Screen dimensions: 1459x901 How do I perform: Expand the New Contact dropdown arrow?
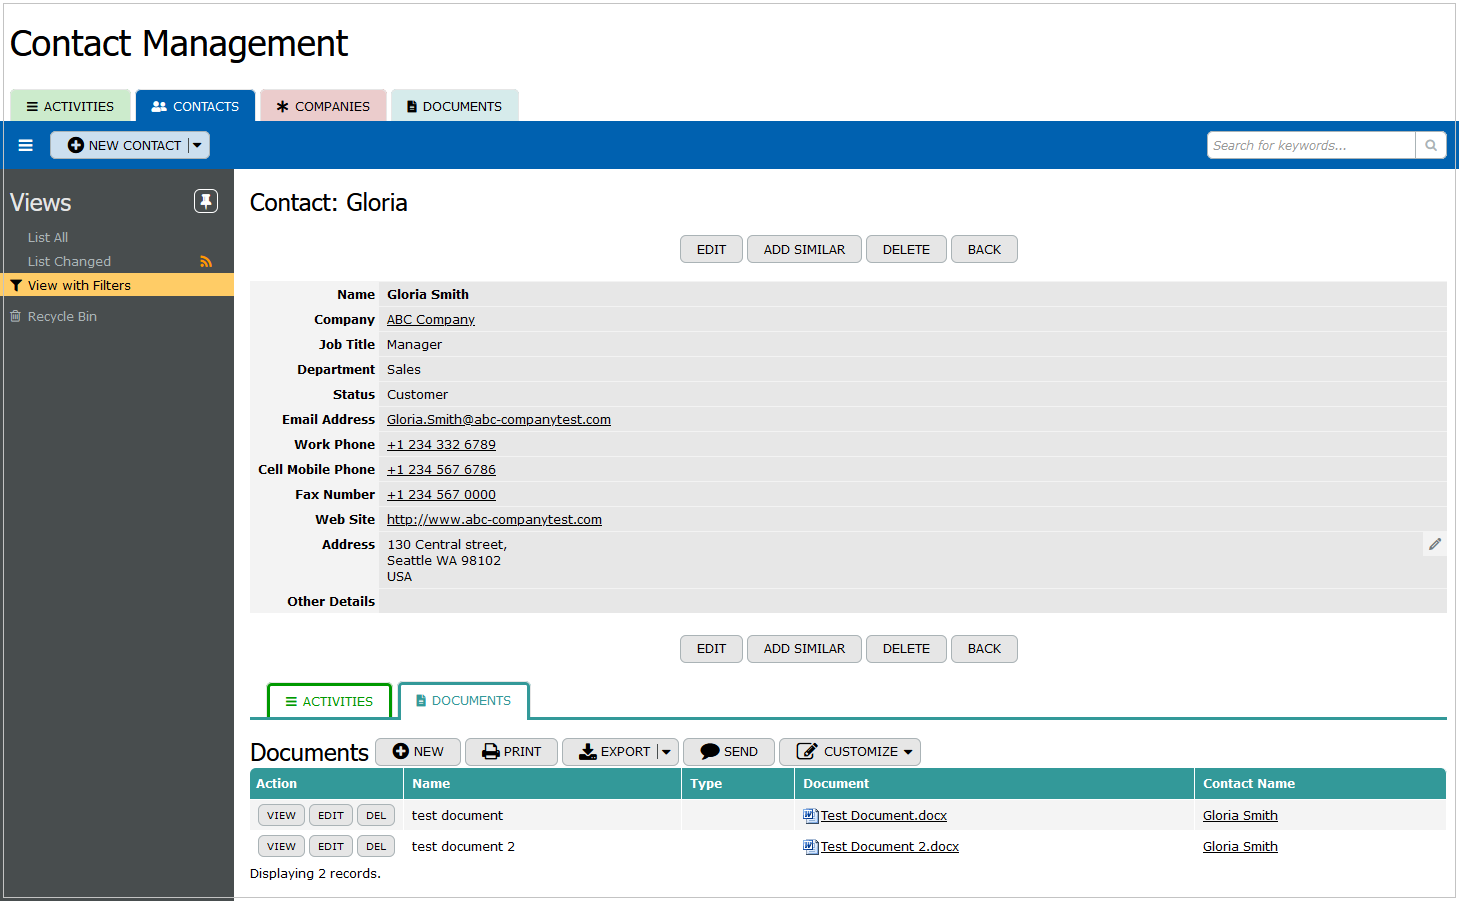[198, 145]
